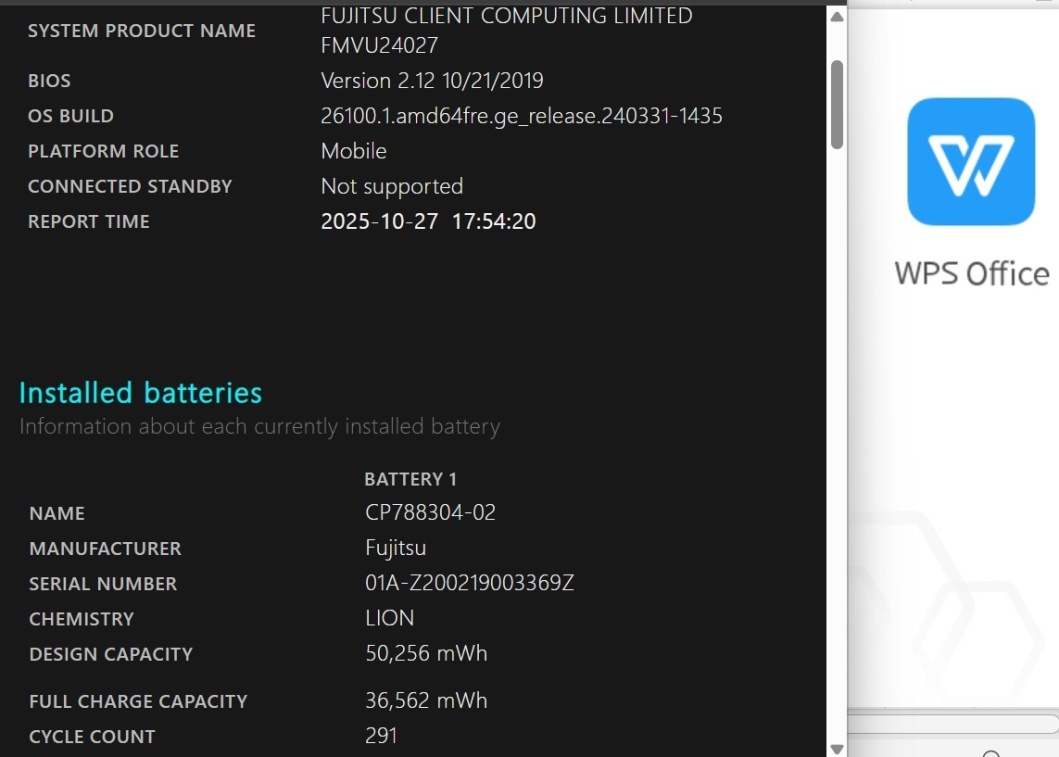Select the battery name CP788304-02
1059x757 pixels.
pyautogui.click(x=430, y=513)
